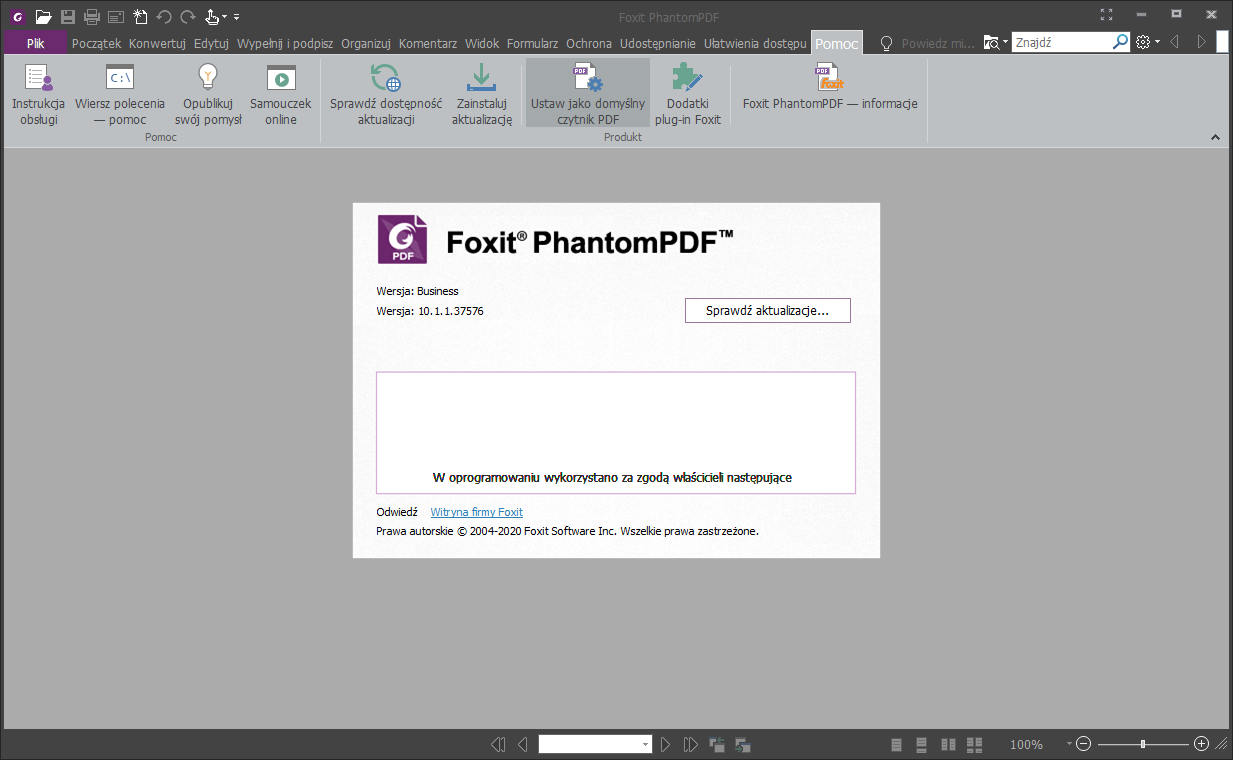The width and height of the screenshot is (1233, 760).
Task: Click the search settings gear icon
Action: (1144, 42)
